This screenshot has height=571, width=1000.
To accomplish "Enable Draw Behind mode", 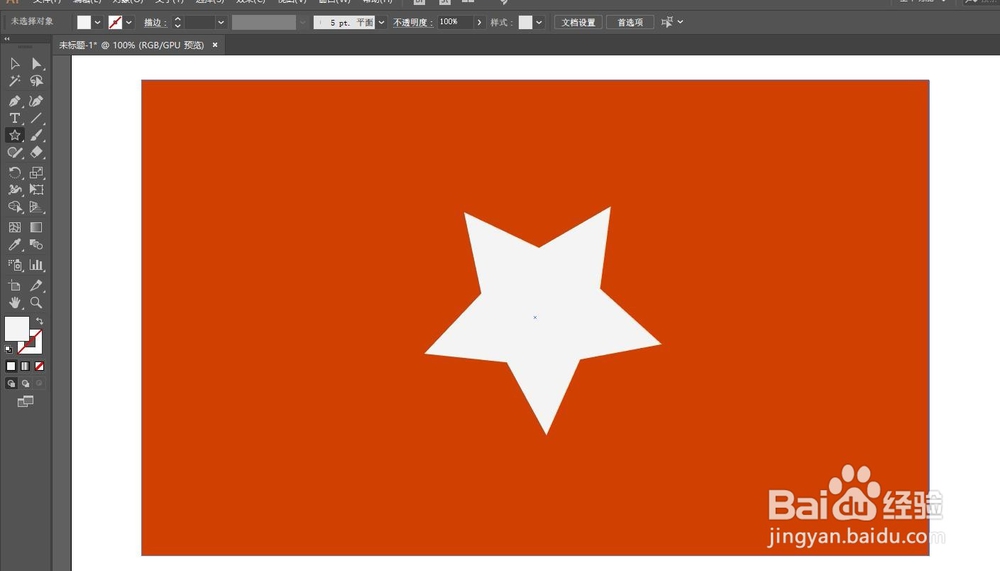I will click(25, 383).
